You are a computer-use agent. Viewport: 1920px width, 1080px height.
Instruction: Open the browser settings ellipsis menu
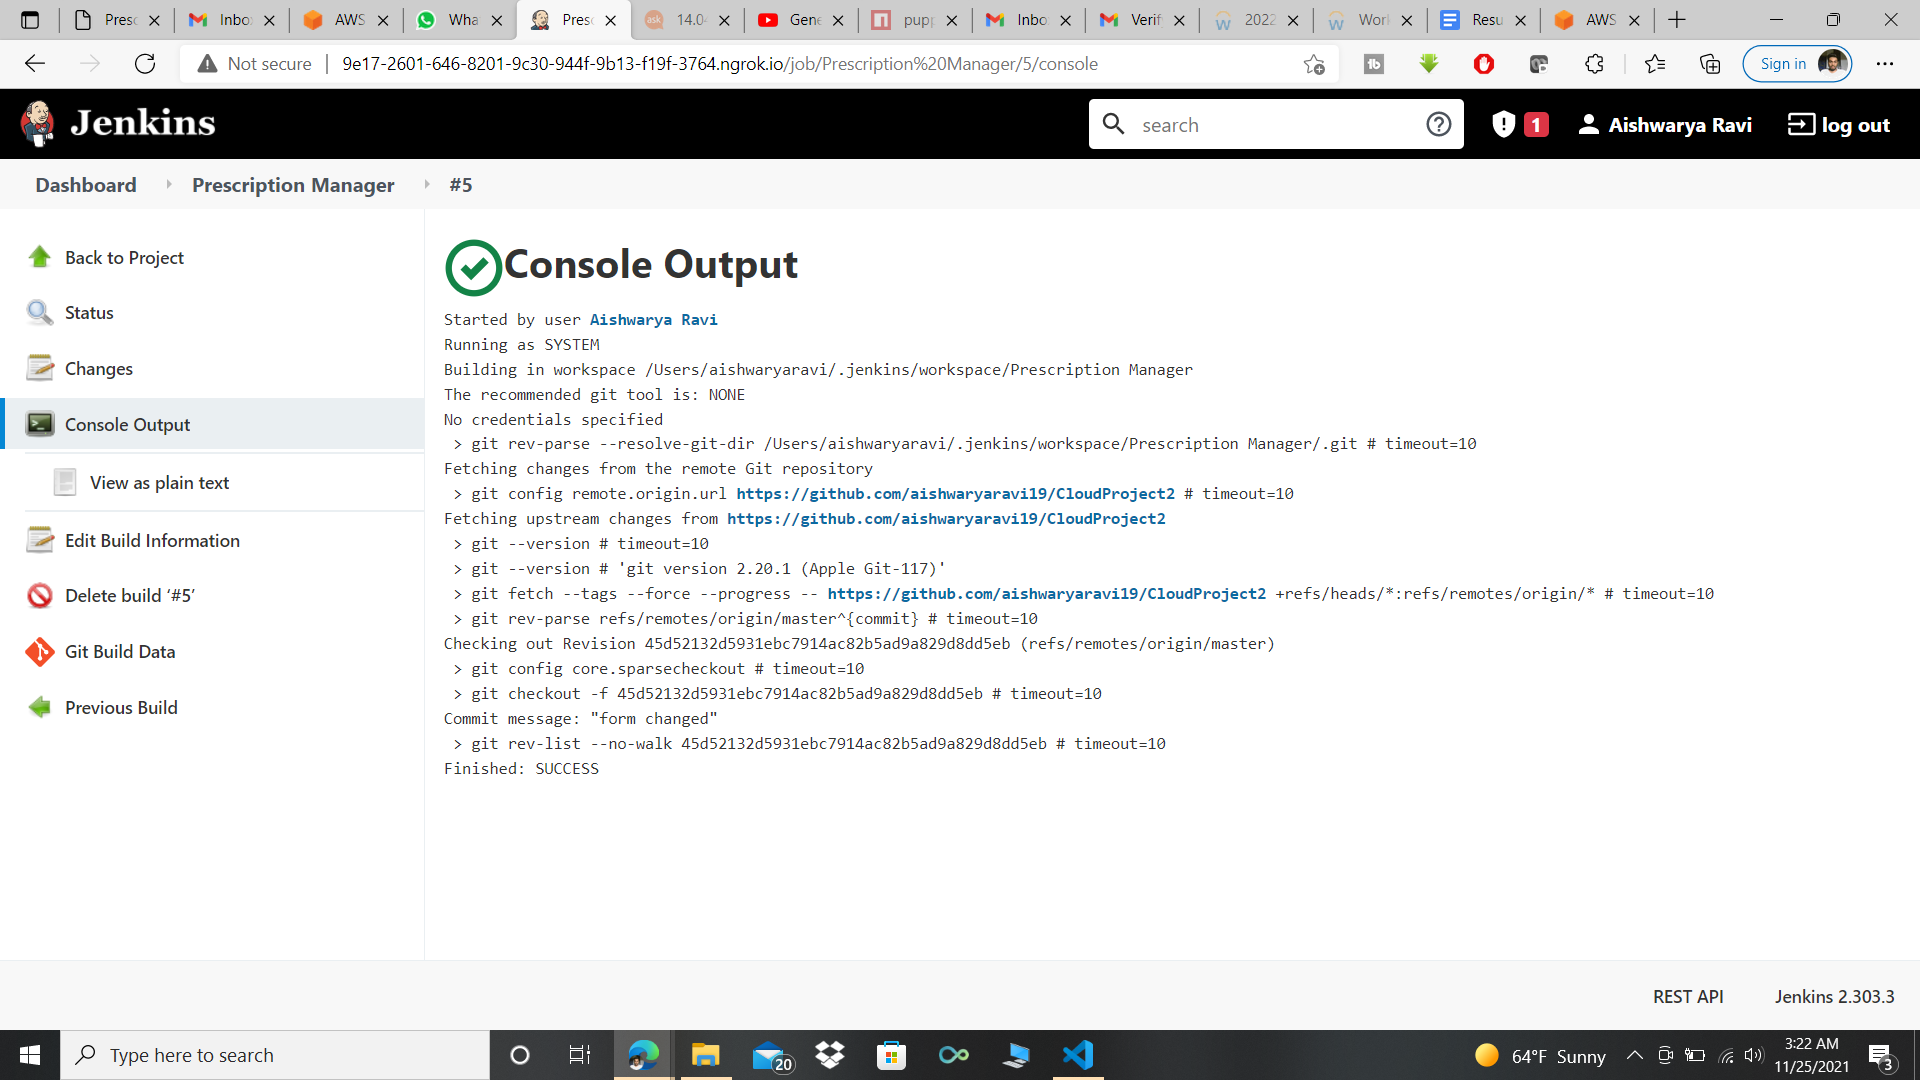pyautogui.click(x=1885, y=64)
